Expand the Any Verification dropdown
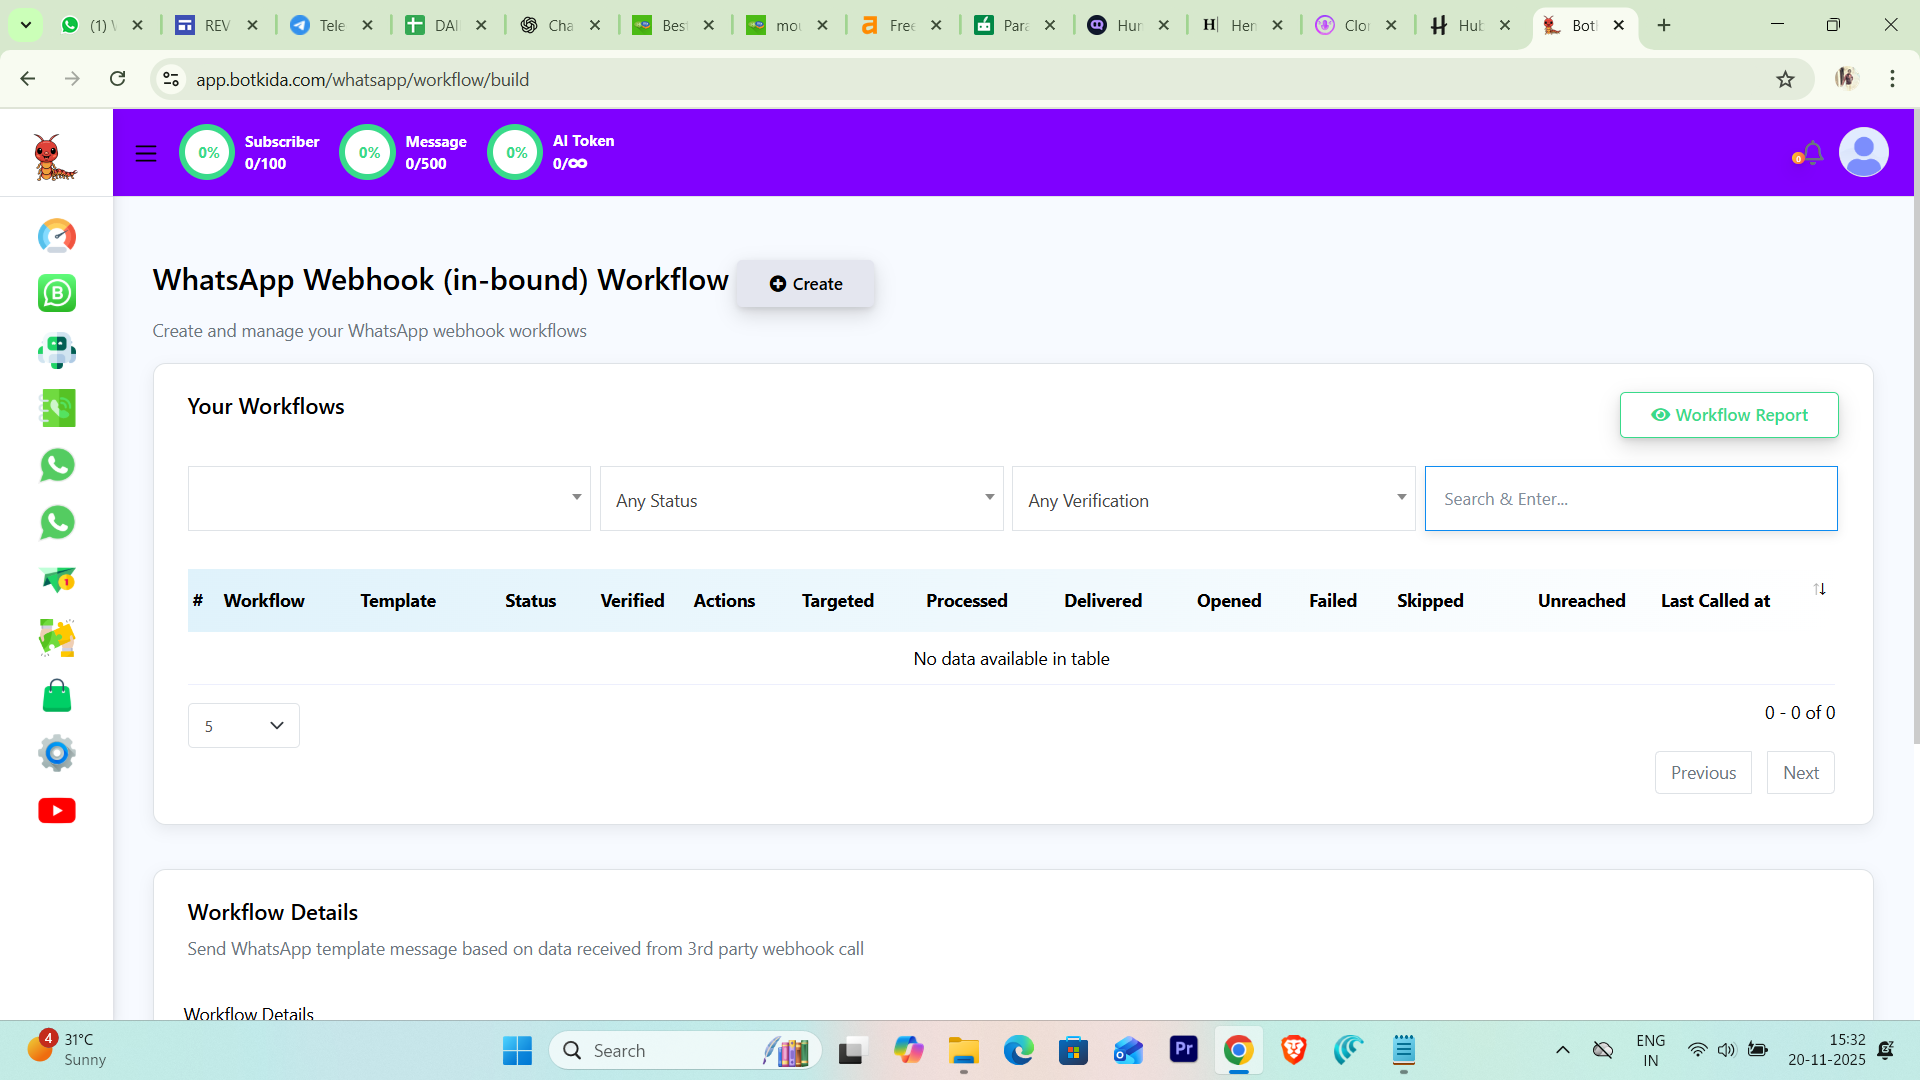 pyautogui.click(x=1213, y=499)
